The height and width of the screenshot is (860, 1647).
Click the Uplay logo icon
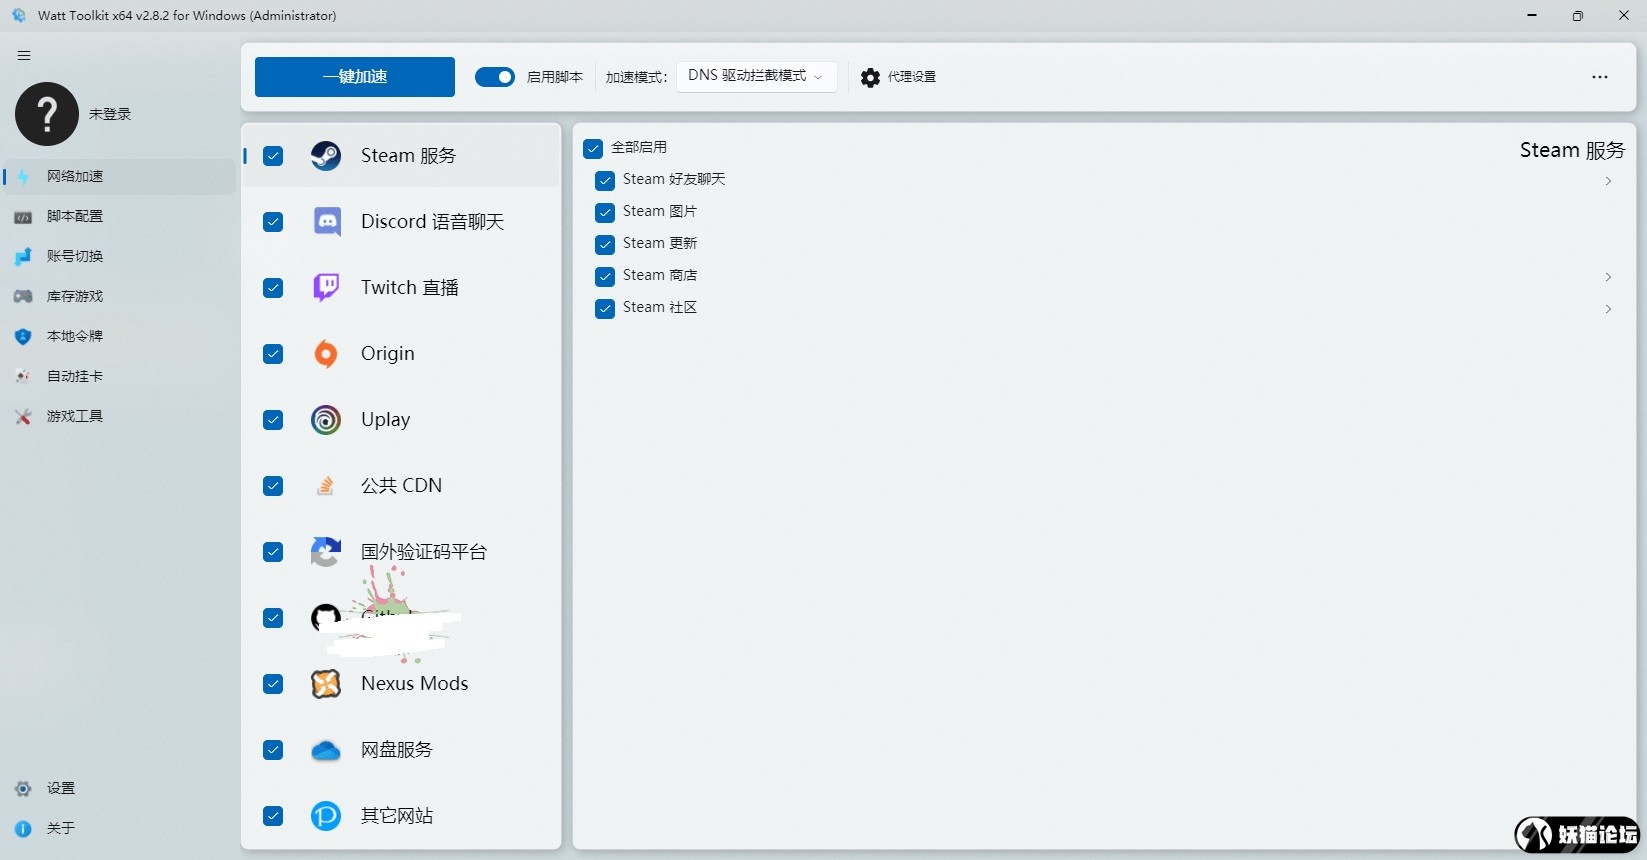coord(326,419)
